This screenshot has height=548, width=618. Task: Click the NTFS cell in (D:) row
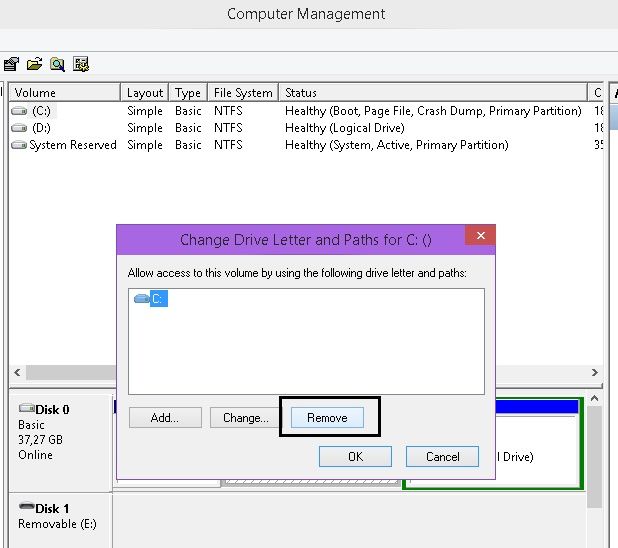click(x=228, y=128)
